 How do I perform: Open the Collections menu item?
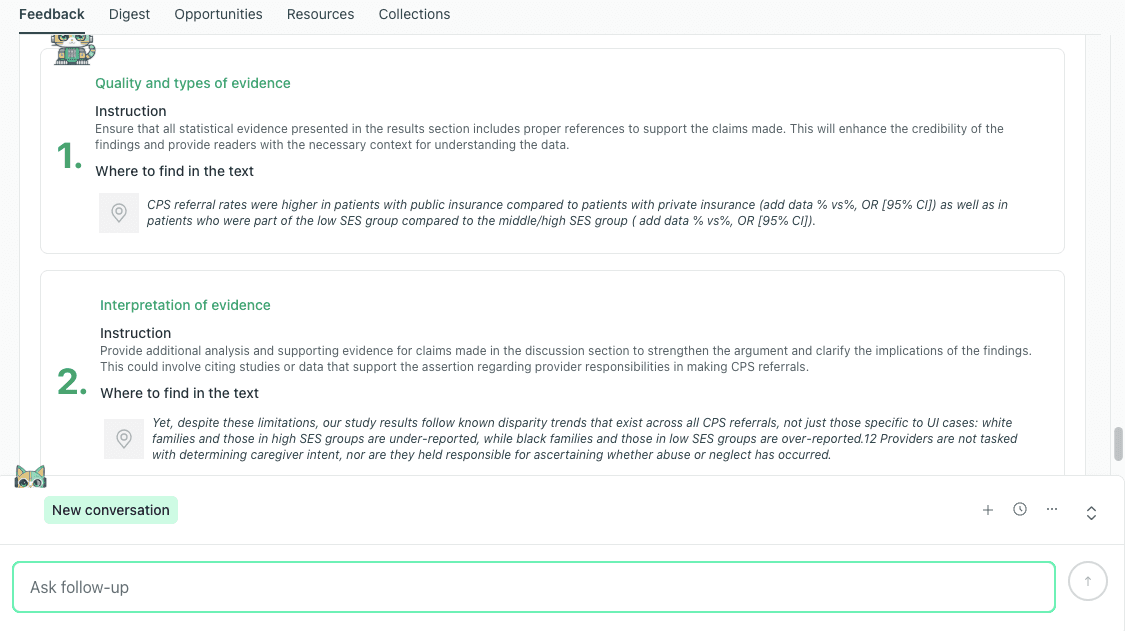(x=414, y=14)
